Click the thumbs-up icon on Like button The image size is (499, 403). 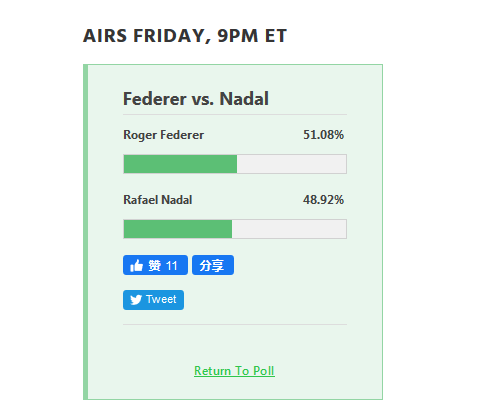(x=136, y=266)
